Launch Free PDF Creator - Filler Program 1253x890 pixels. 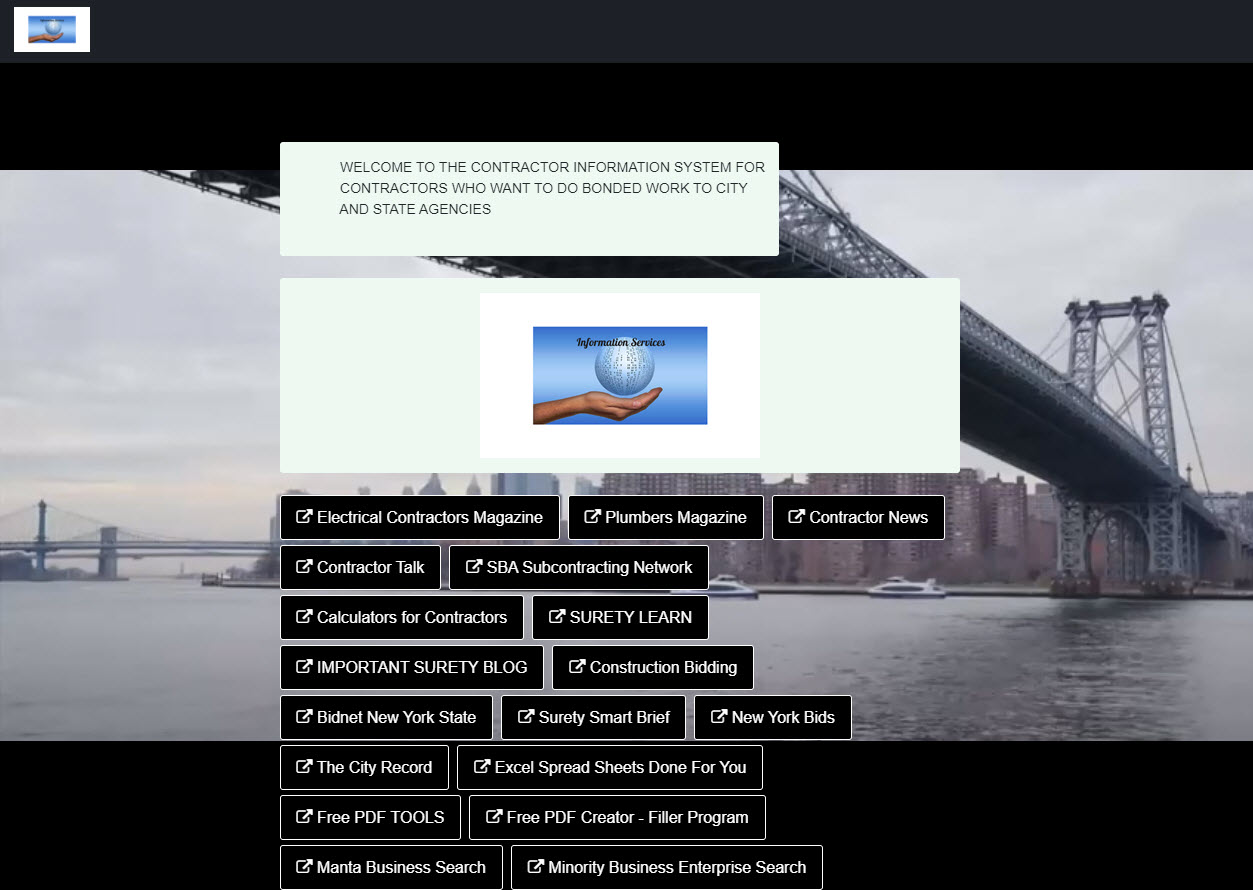tap(617, 817)
